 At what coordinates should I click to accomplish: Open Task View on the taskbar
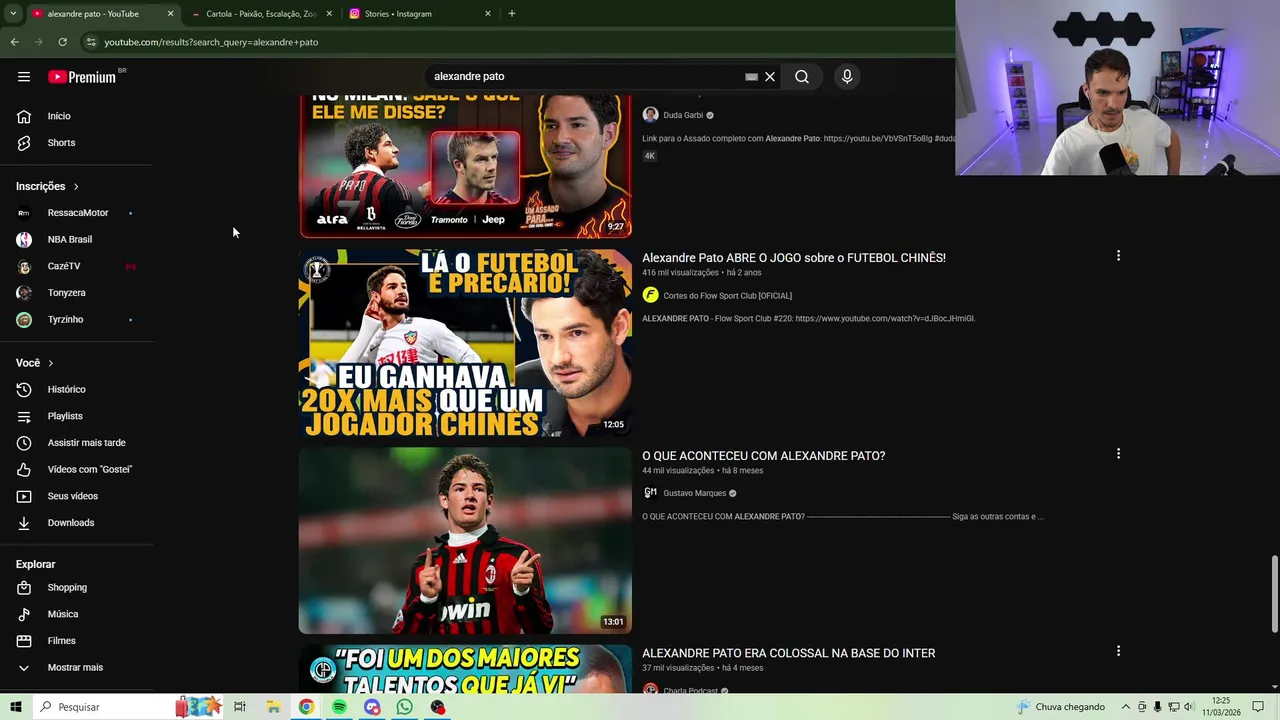coord(240,707)
